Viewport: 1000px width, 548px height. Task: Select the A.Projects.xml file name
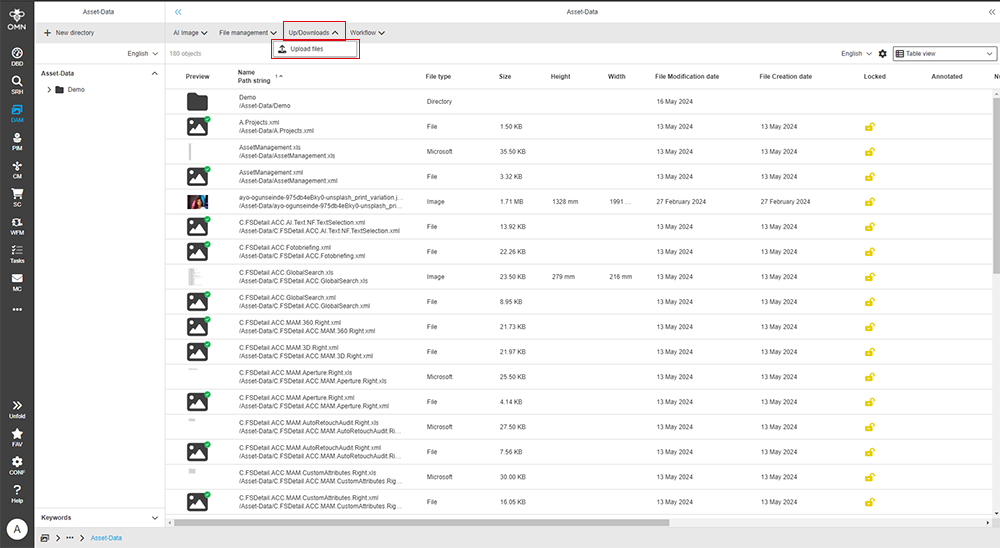(x=259, y=122)
